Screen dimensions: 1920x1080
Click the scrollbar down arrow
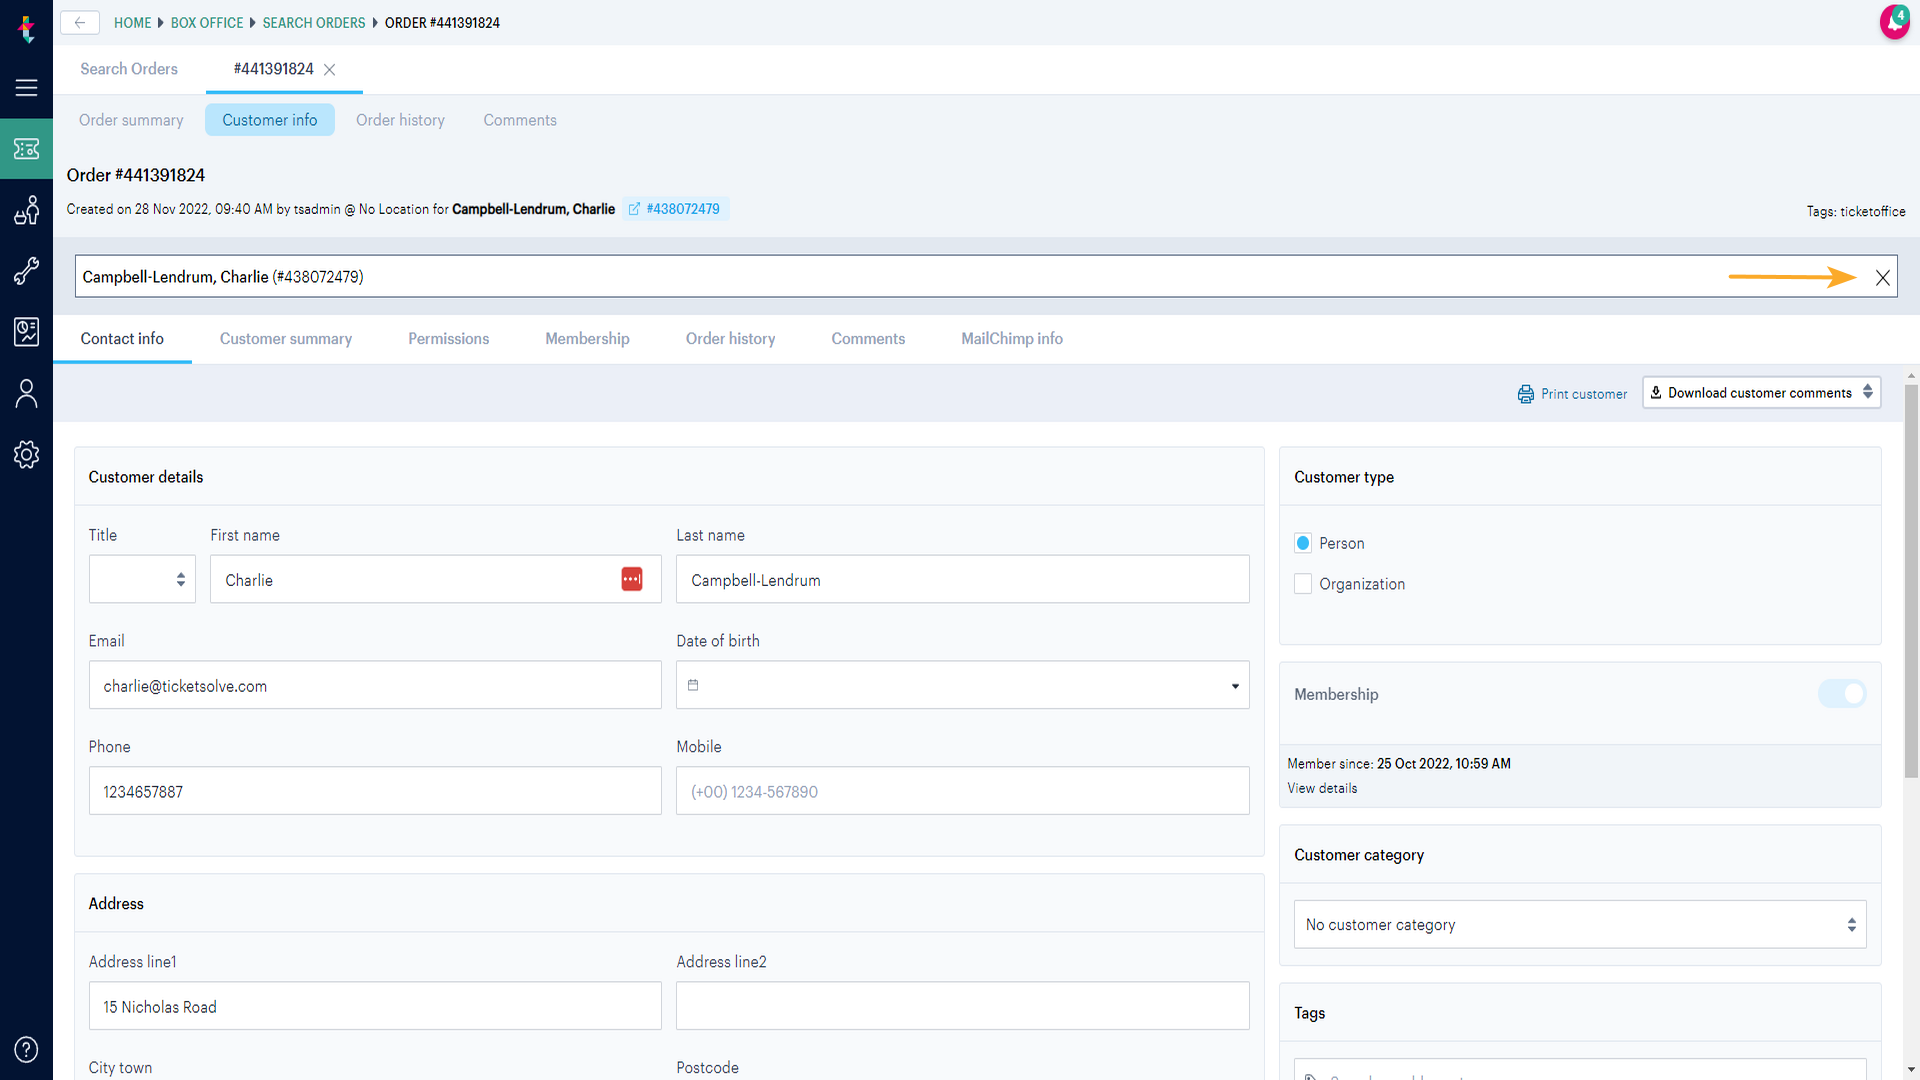click(x=1911, y=1070)
